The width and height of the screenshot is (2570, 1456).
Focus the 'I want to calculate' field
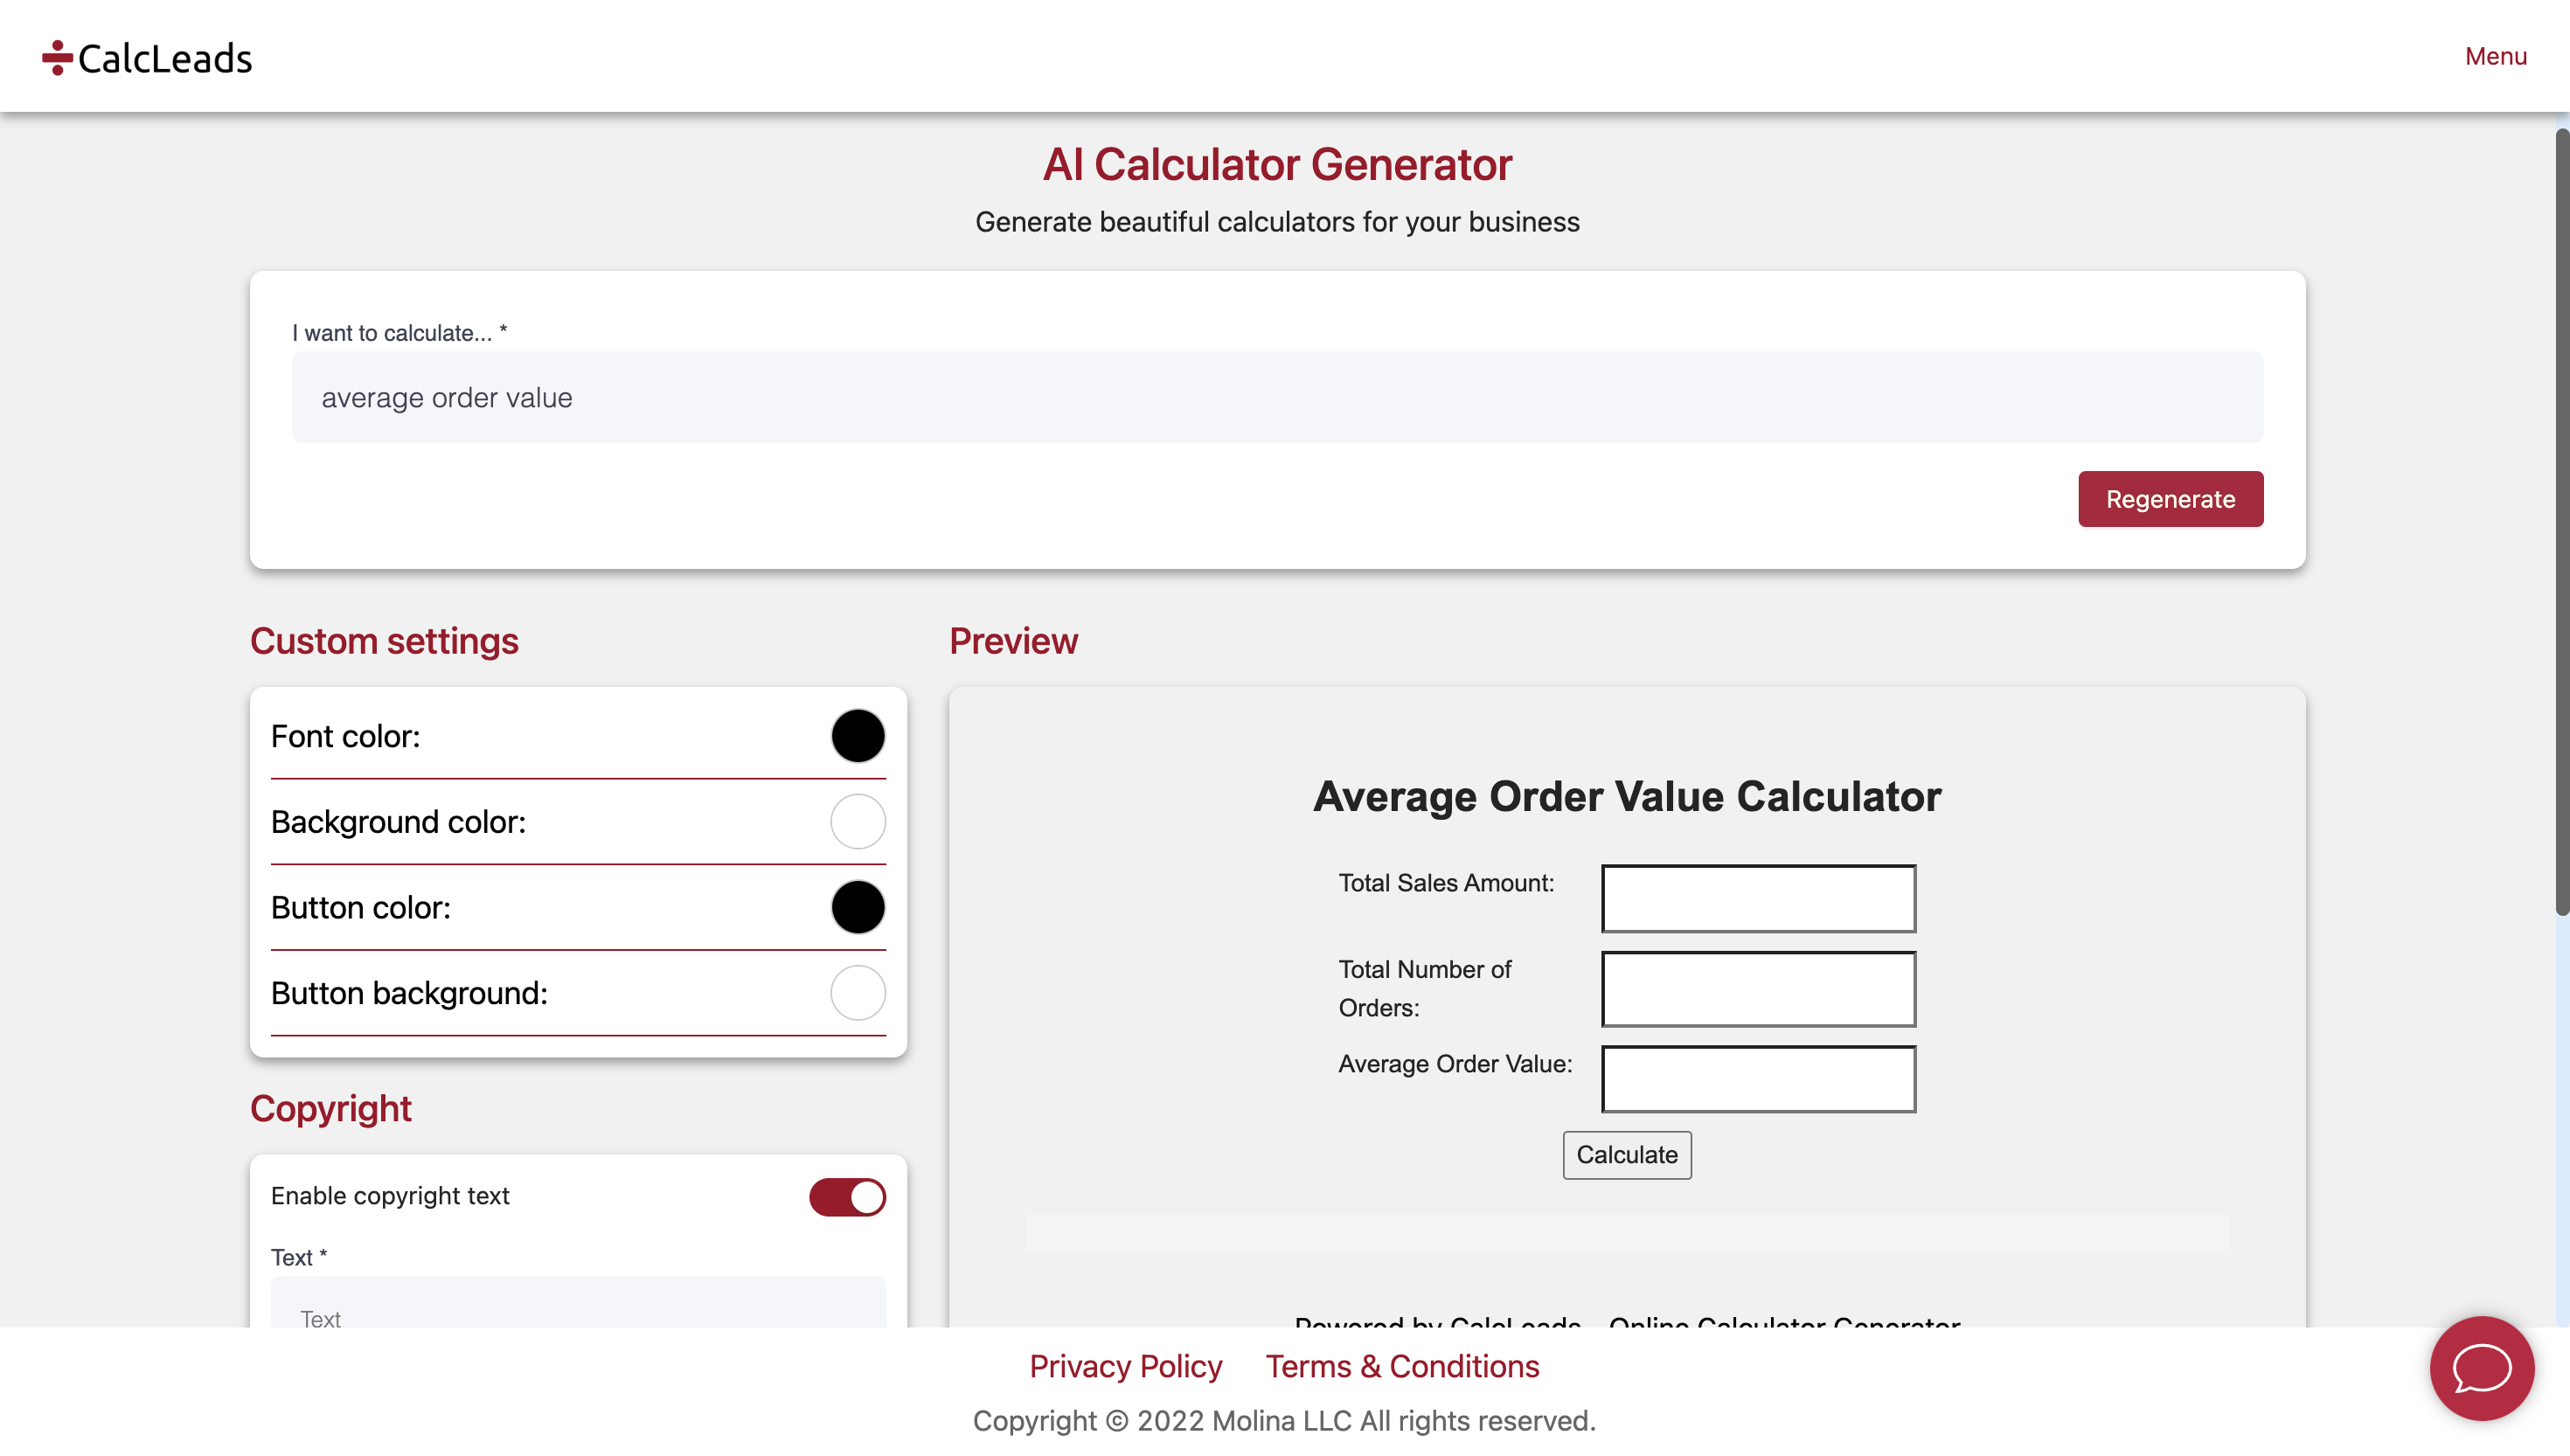pos(1276,397)
